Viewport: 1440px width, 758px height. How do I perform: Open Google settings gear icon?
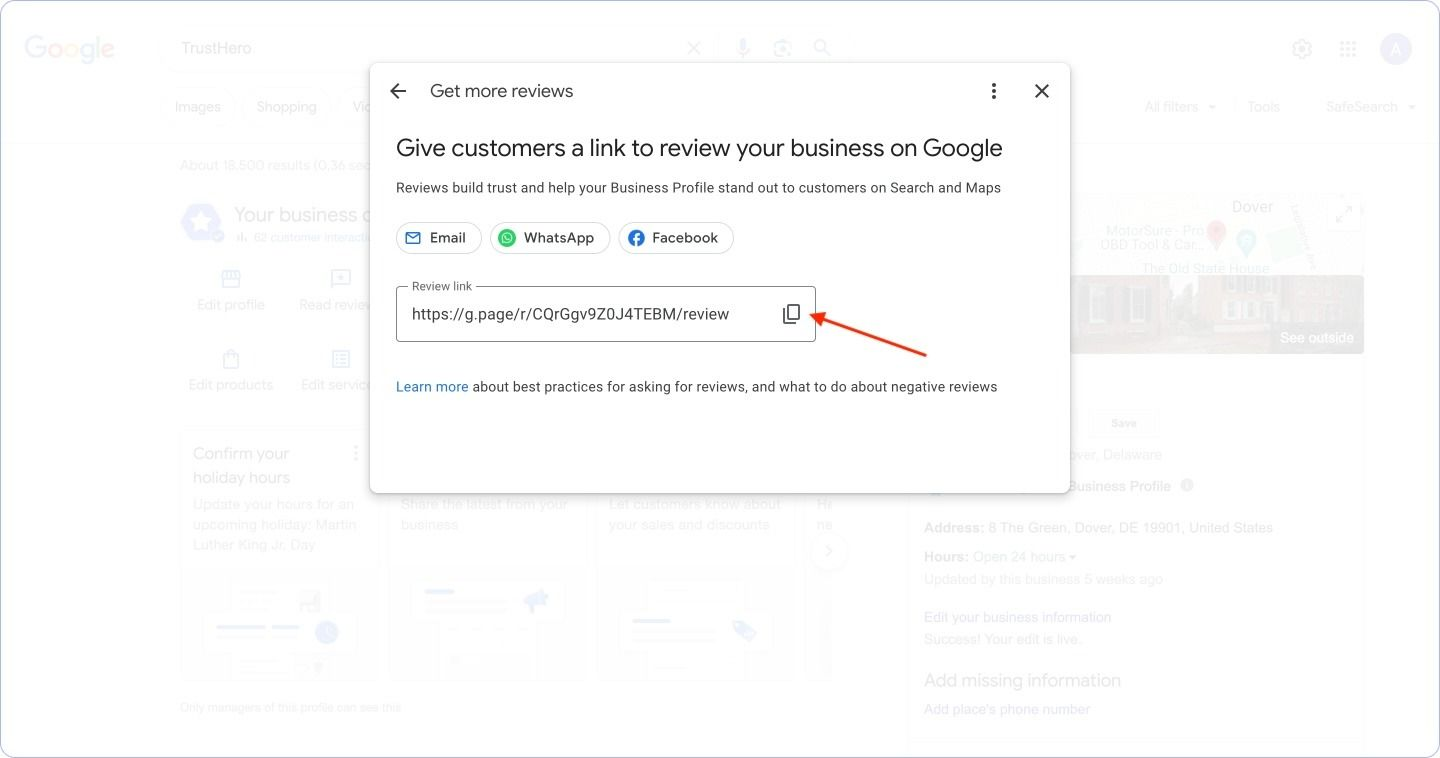click(1302, 48)
